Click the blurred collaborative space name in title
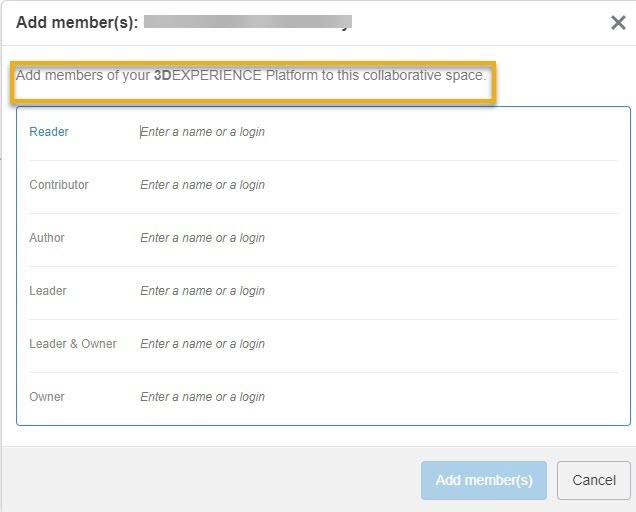The image size is (636, 512). pos(247,21)
